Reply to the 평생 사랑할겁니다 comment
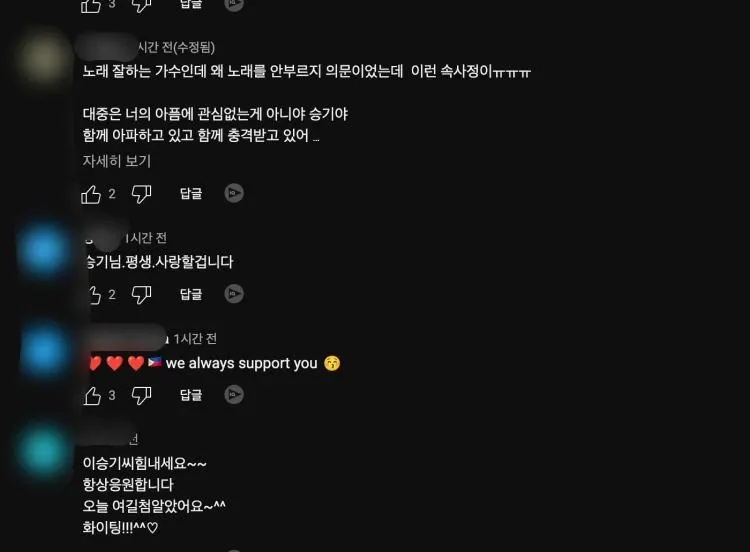Image resolution: width=750 pixels, height=552 pixels. click(191, 294)
